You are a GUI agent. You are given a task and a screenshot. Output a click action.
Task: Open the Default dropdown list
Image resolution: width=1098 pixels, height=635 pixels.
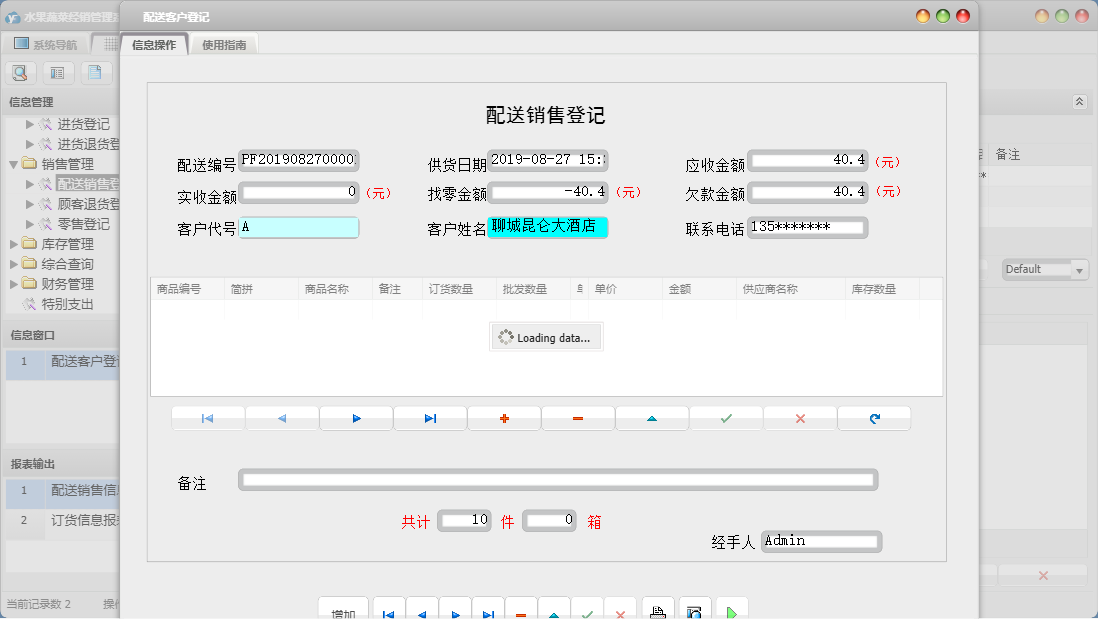coord(1079,270)
